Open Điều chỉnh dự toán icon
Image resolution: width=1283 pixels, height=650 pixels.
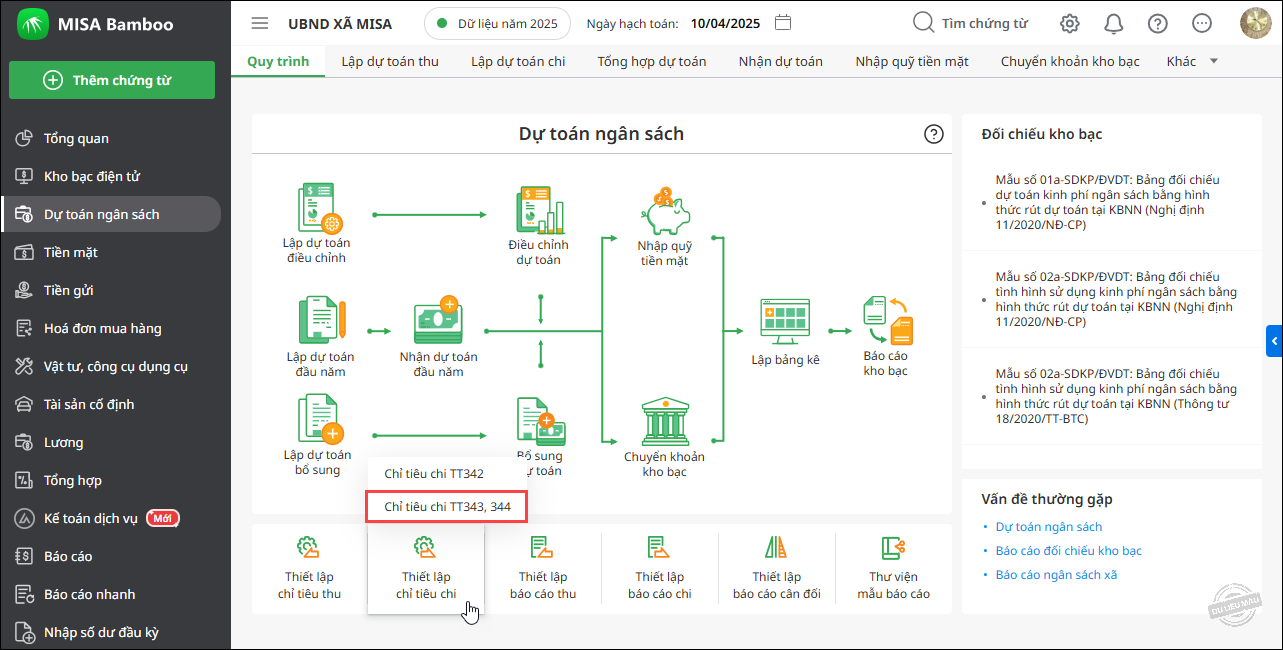click(539, 209)
